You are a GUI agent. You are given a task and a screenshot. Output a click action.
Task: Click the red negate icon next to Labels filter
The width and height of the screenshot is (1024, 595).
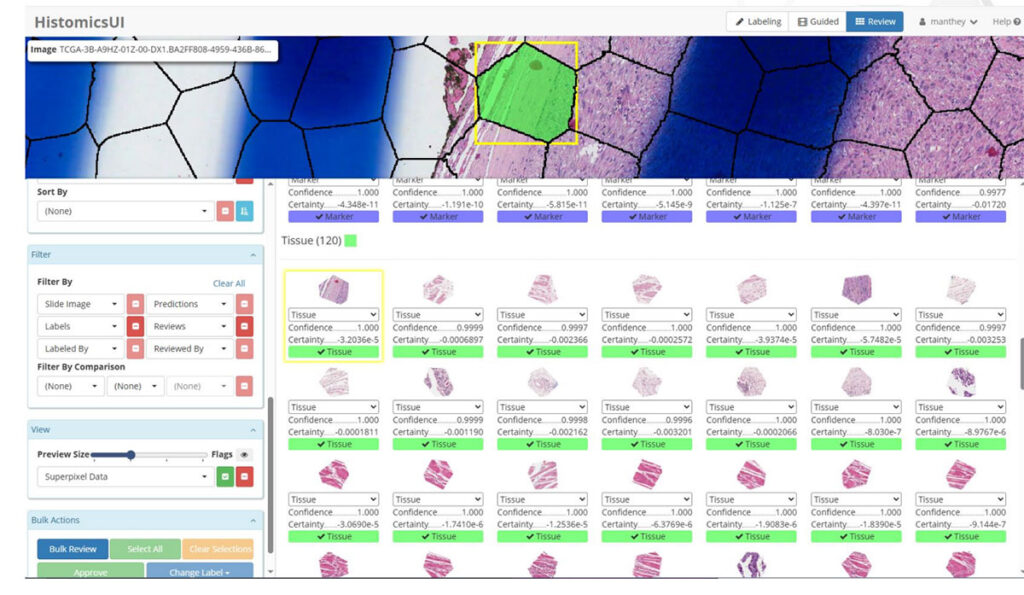[x=135, y=326]
